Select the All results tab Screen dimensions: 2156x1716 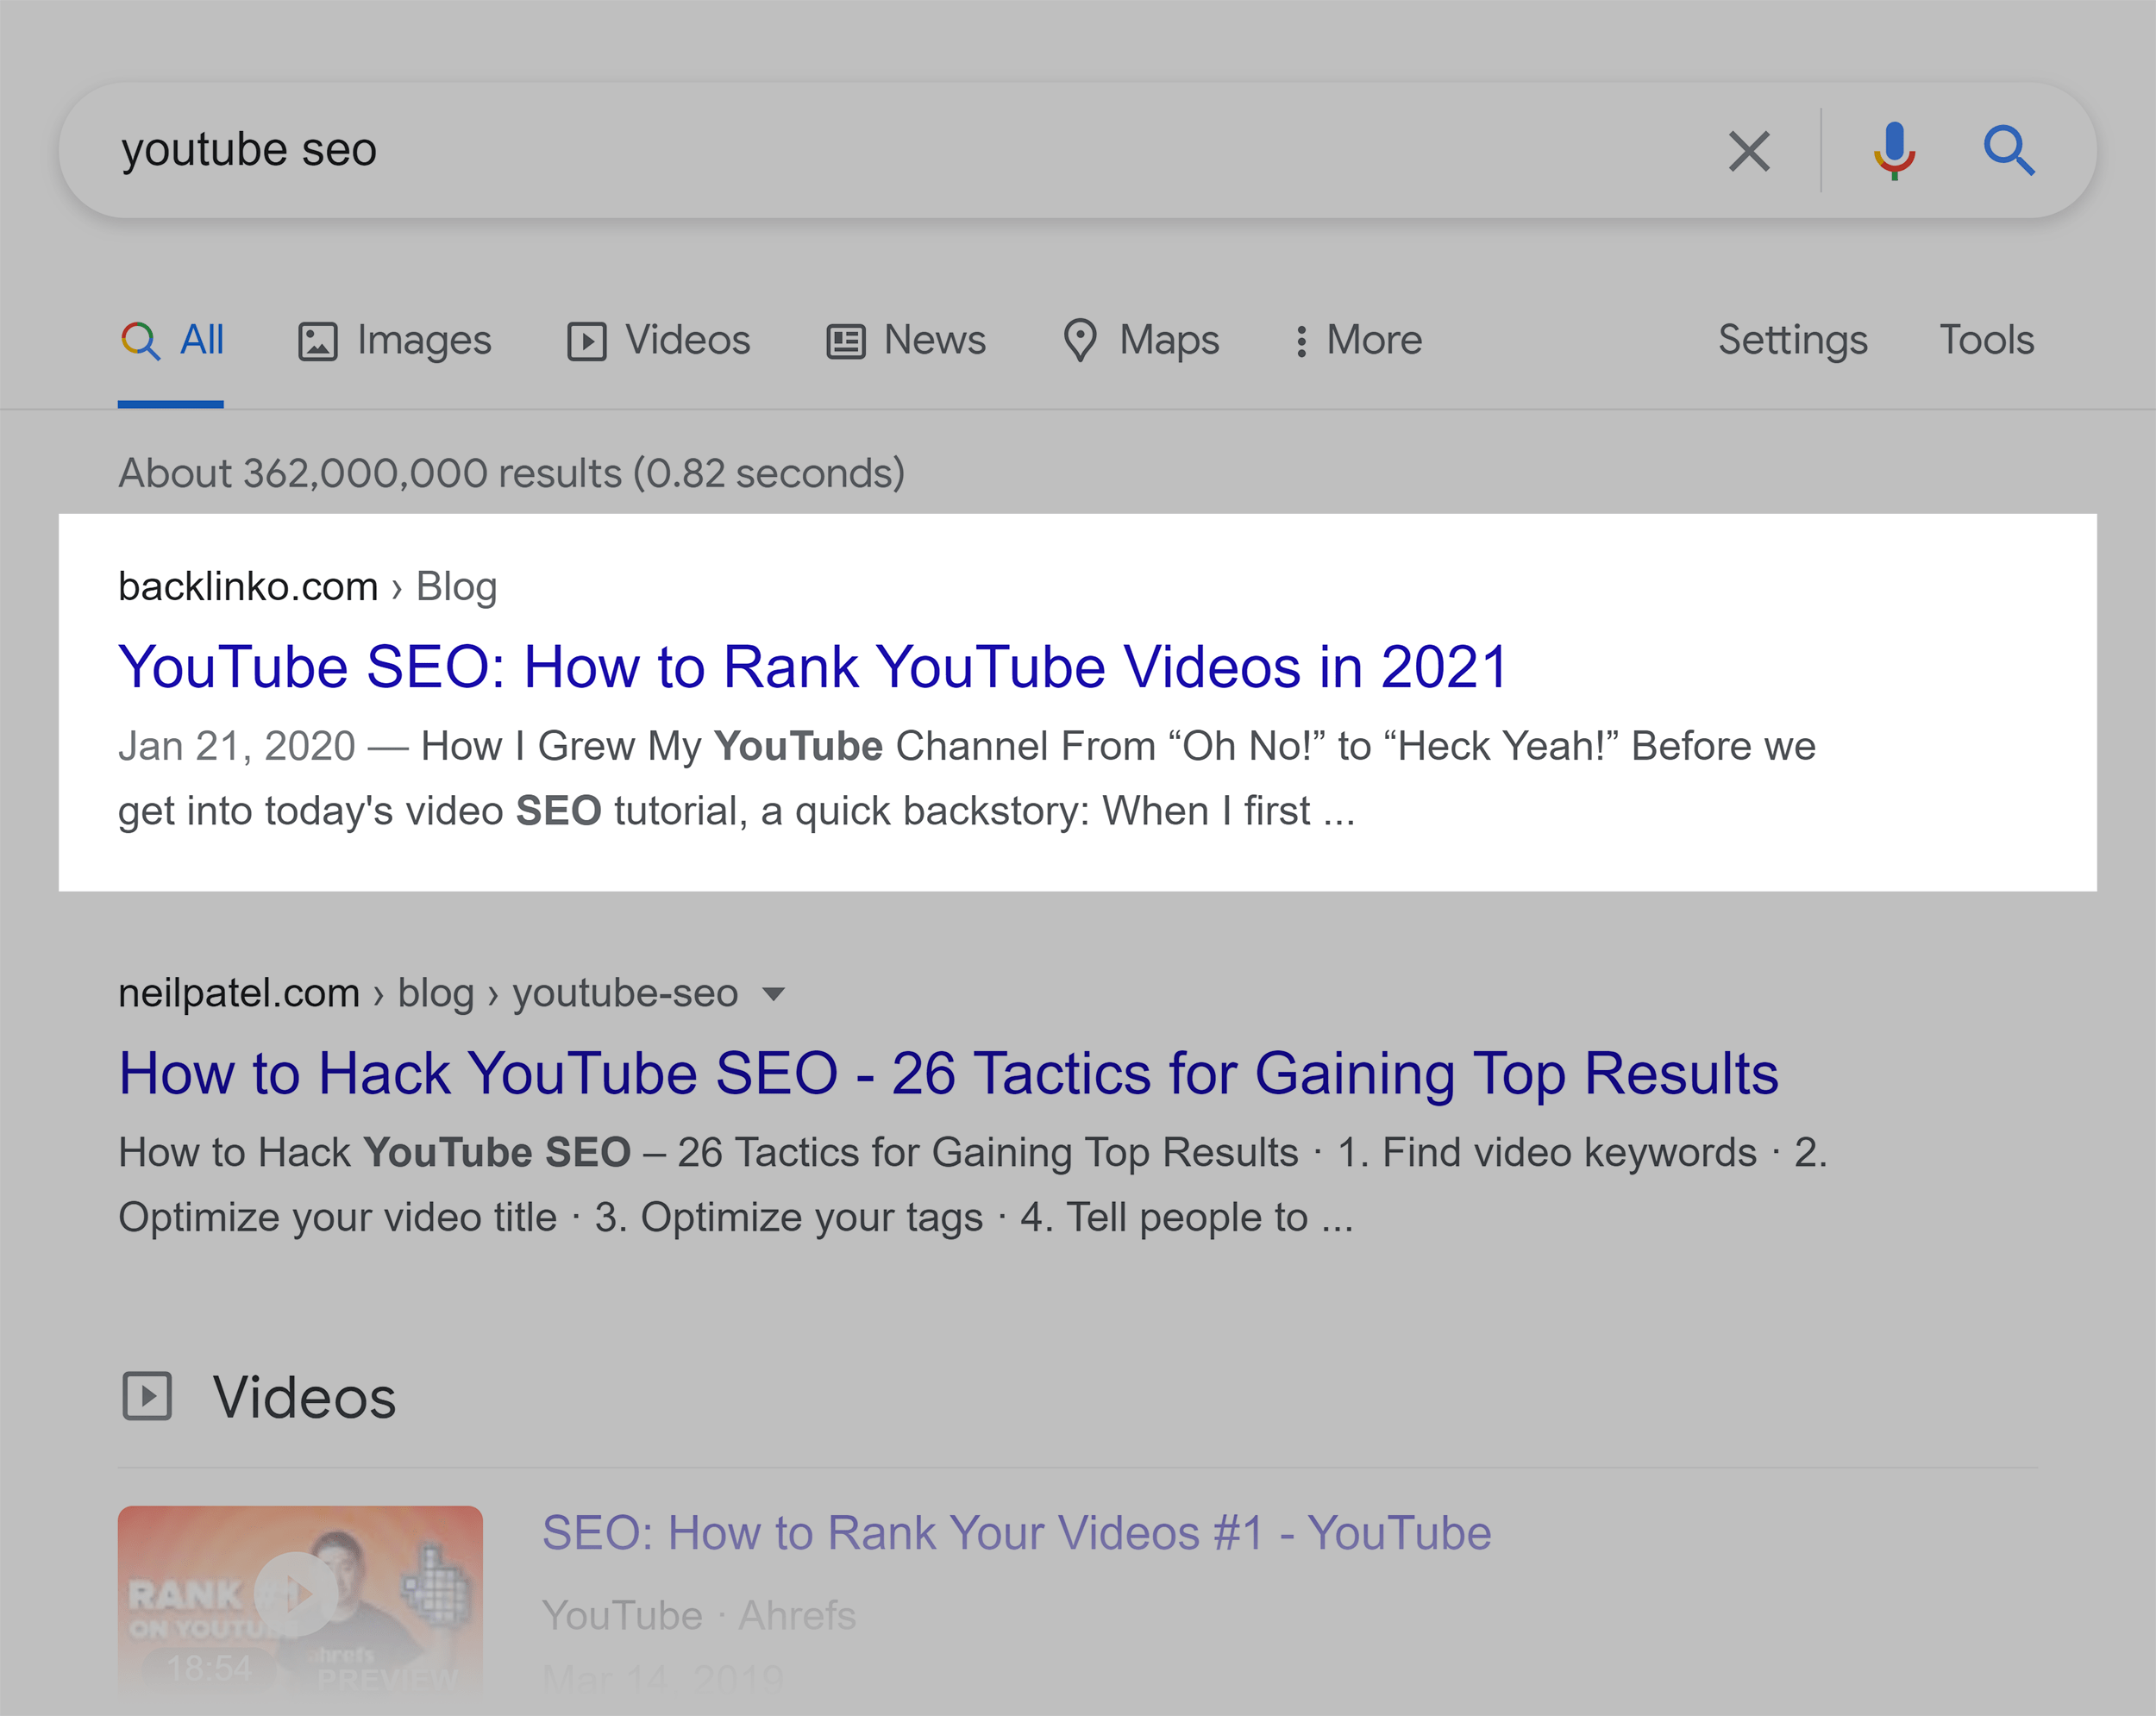(x=171, y=341)
